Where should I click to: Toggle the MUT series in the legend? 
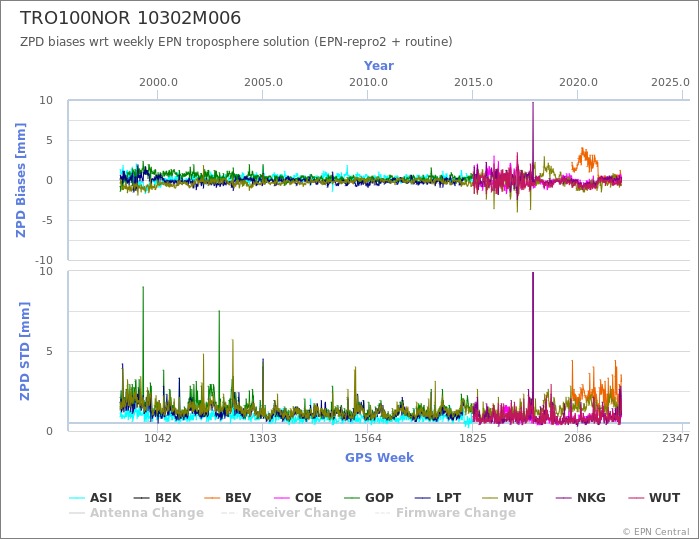tap(508, 498)
